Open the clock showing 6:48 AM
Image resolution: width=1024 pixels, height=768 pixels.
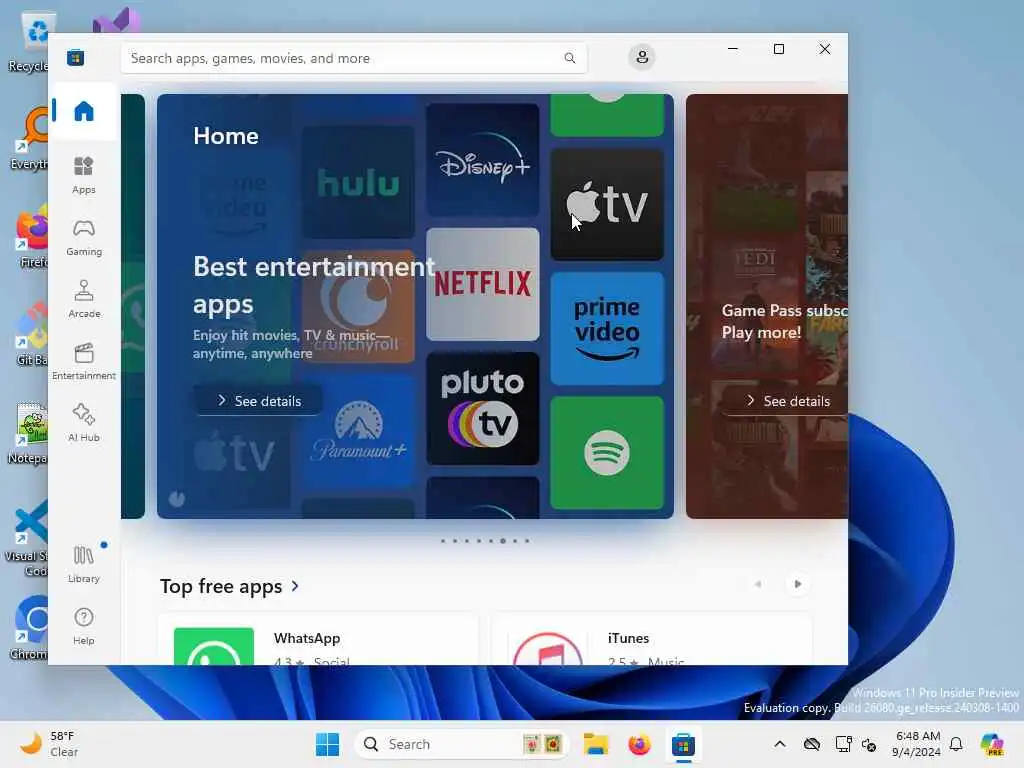pyautogui.click(x=917, y=744)
